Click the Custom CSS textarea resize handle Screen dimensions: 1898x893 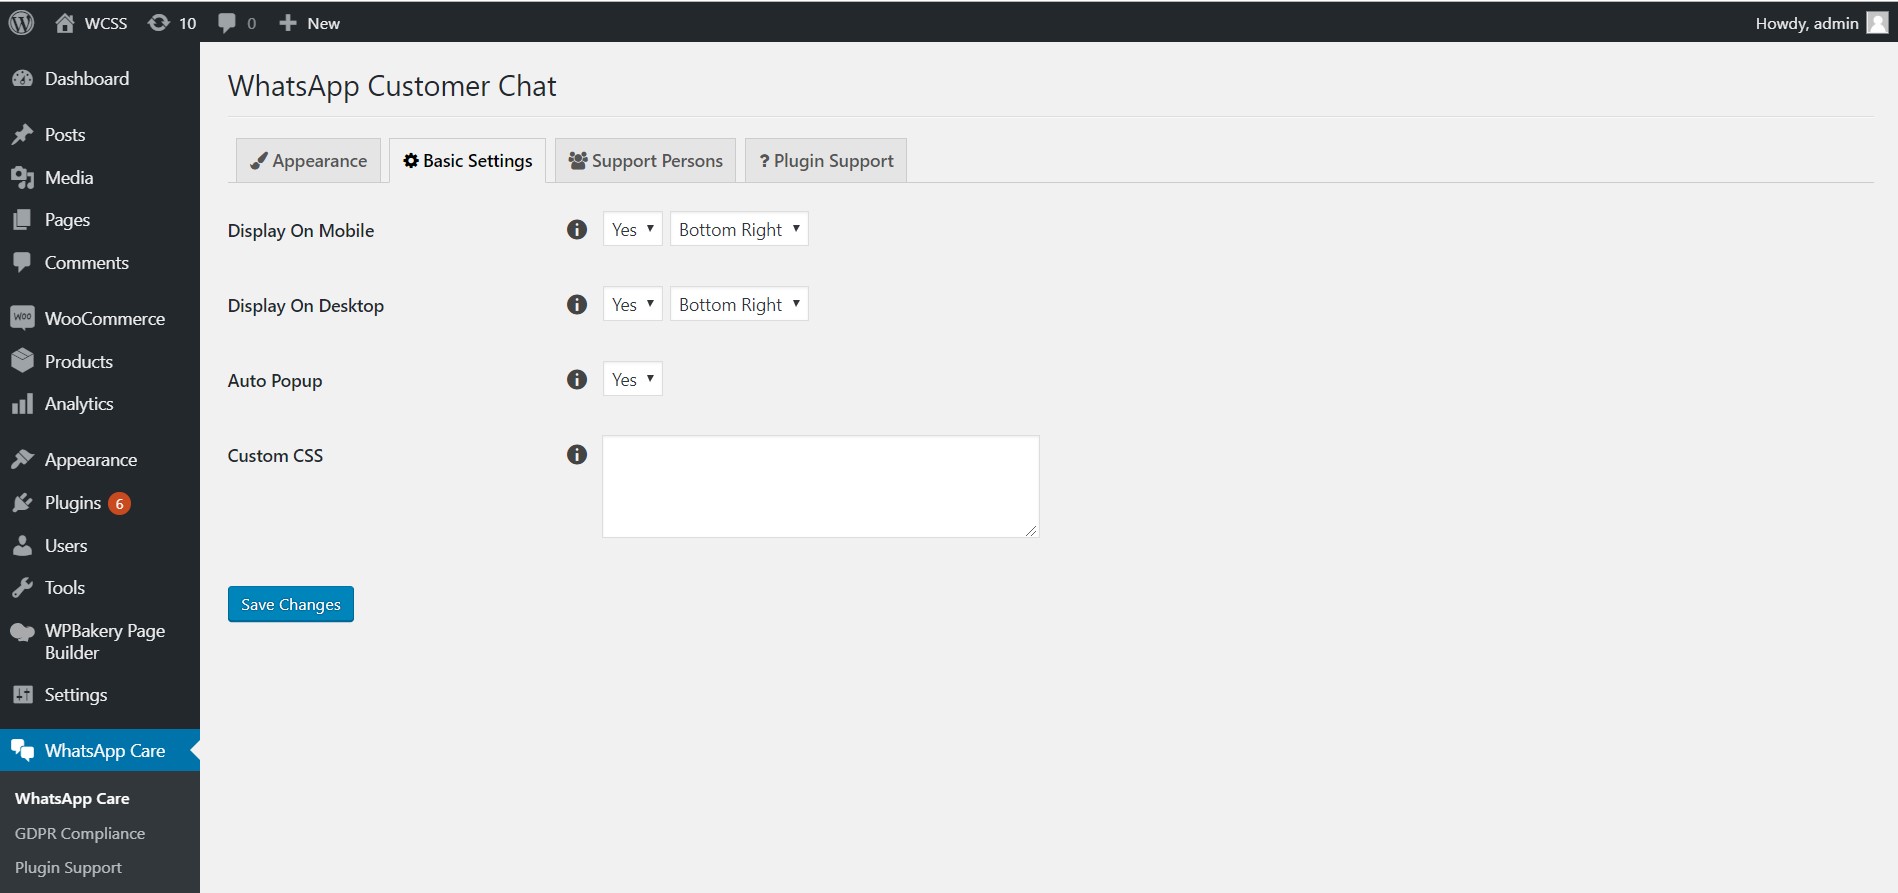[1031, 530]
